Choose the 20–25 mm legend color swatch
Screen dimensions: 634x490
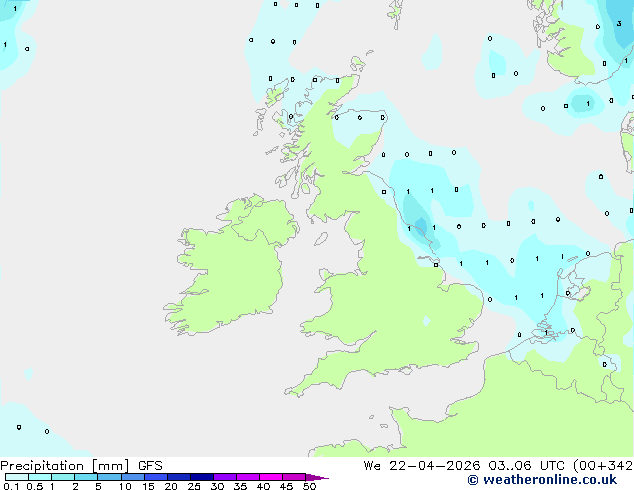178,477
